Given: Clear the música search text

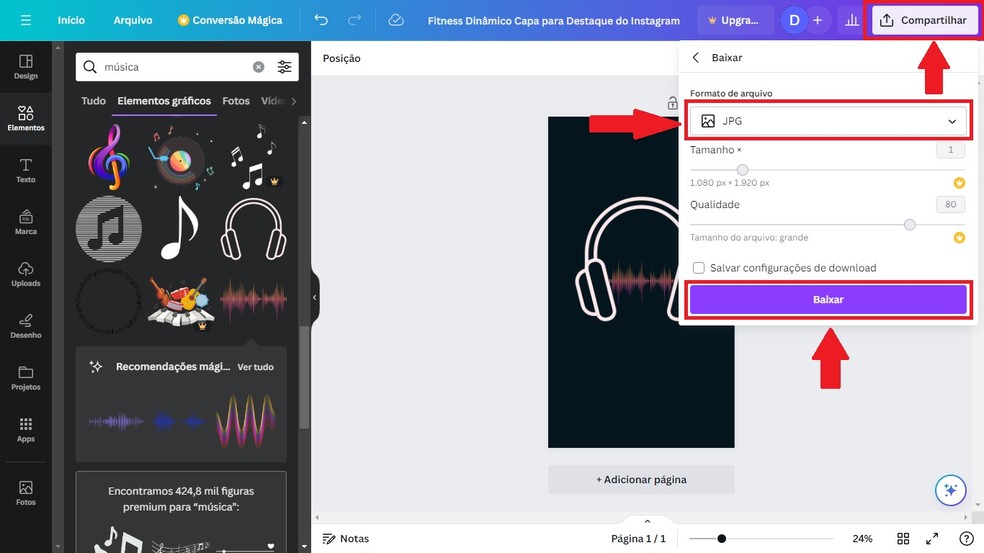Looking at the screenshot, I should point(259,67).
